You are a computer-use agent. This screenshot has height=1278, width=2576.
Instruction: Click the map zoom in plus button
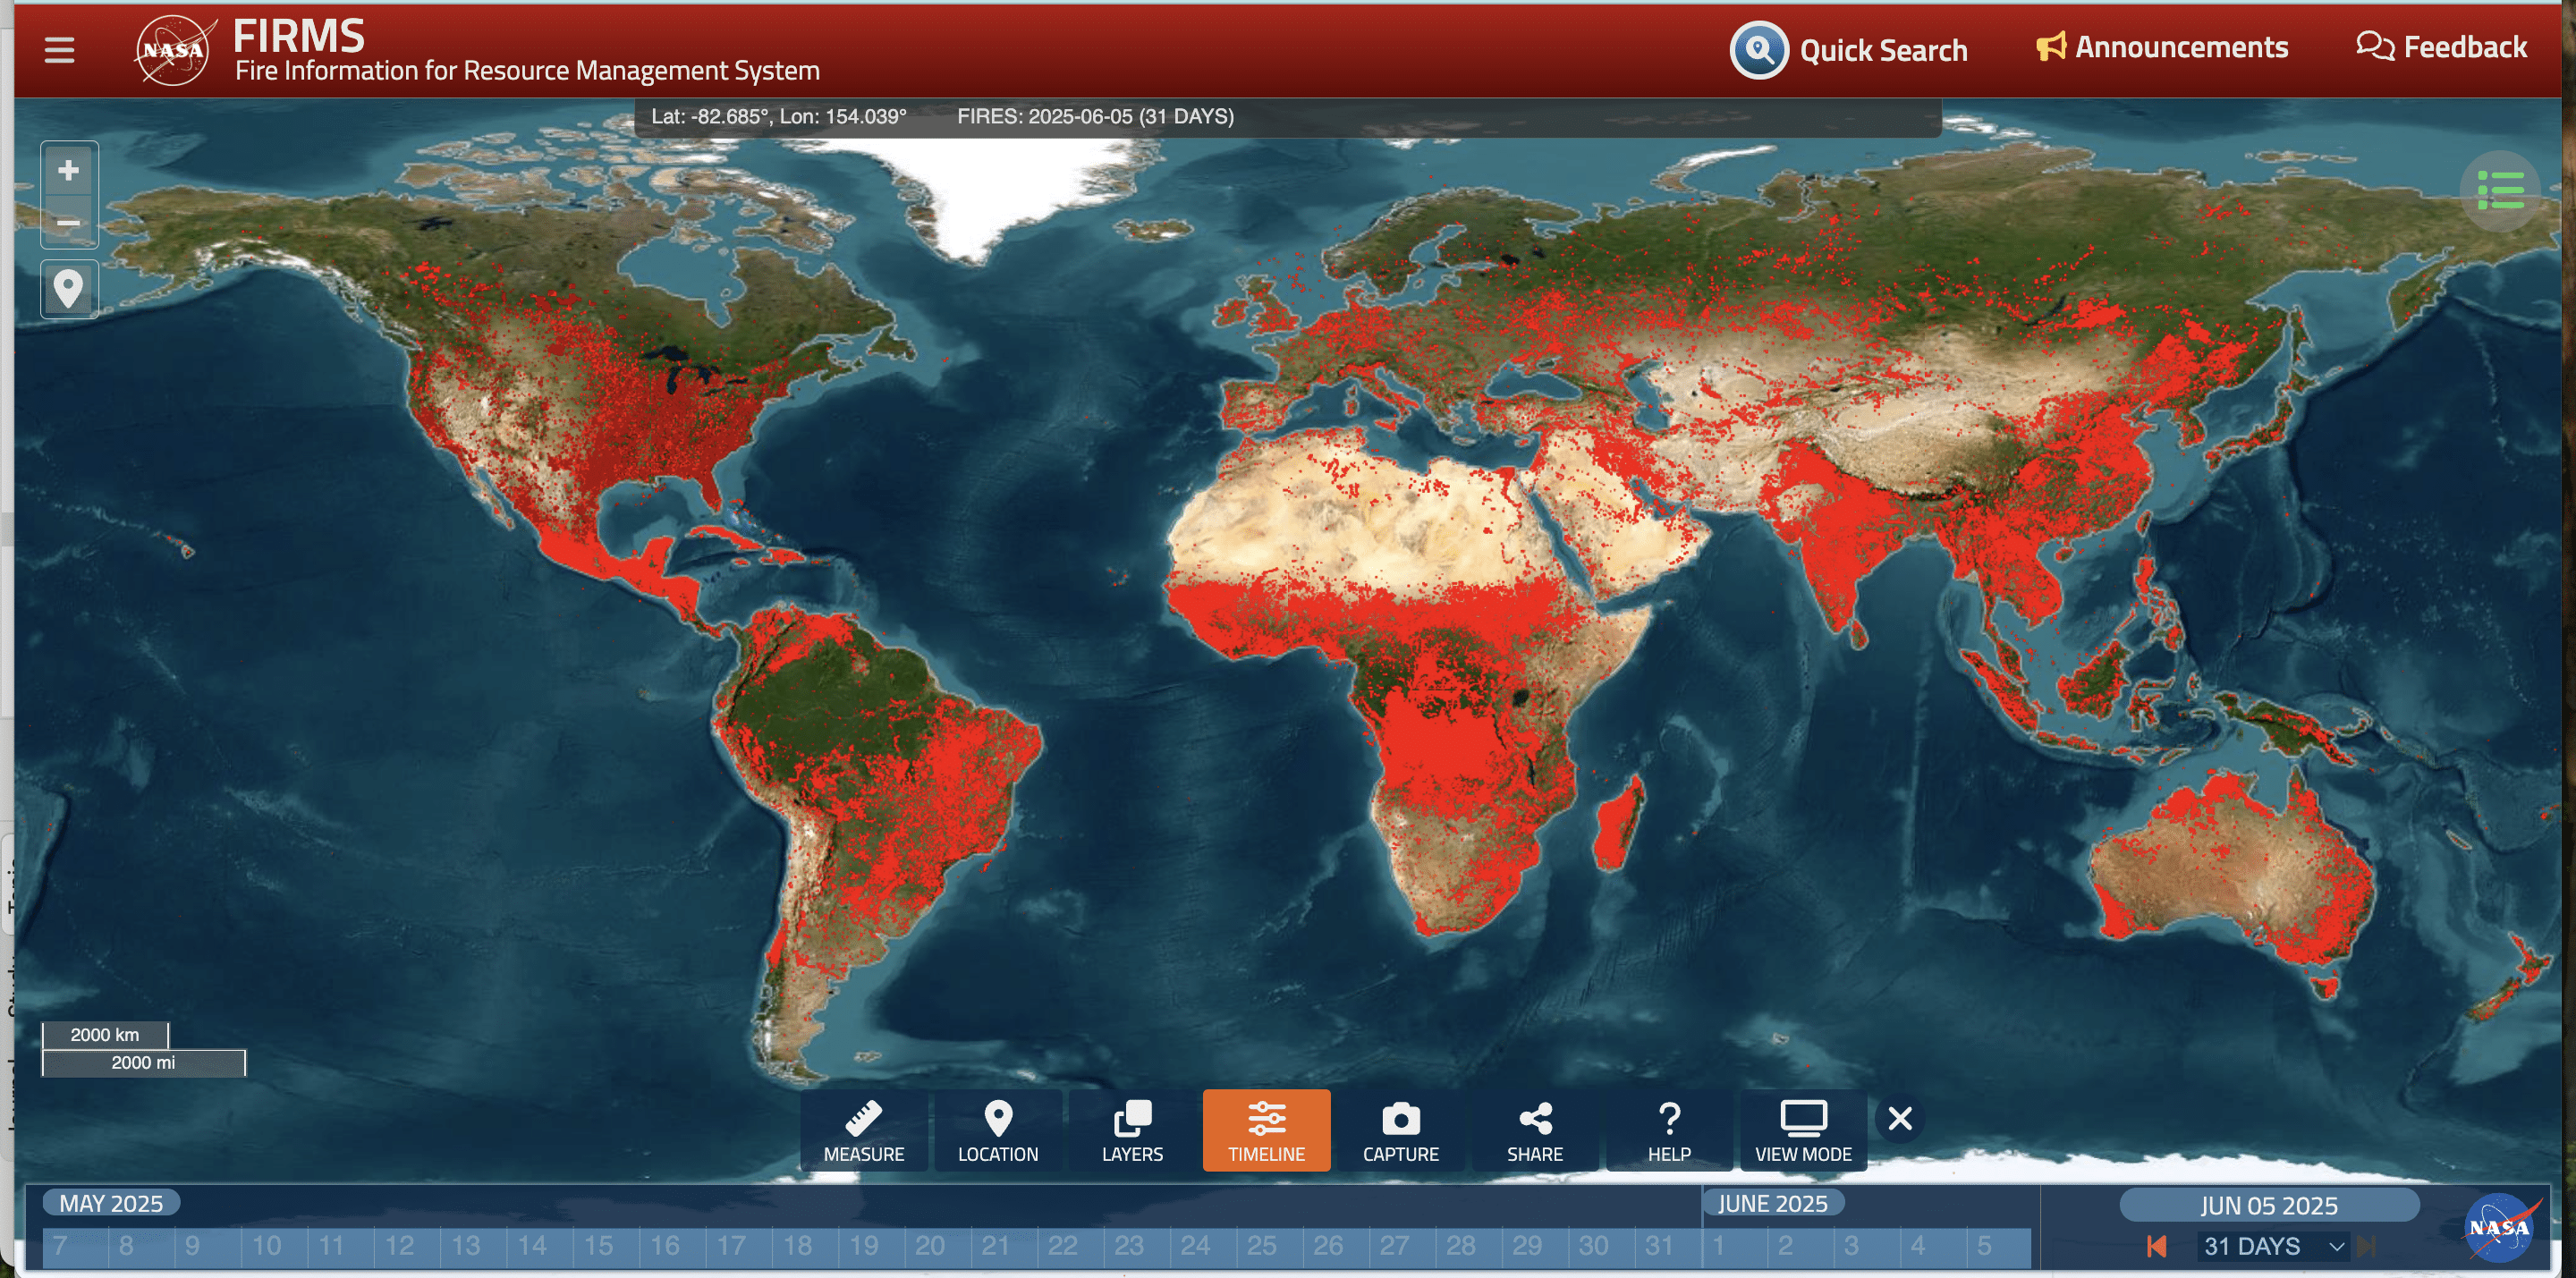pyautogui.click(x=68, y=170)
